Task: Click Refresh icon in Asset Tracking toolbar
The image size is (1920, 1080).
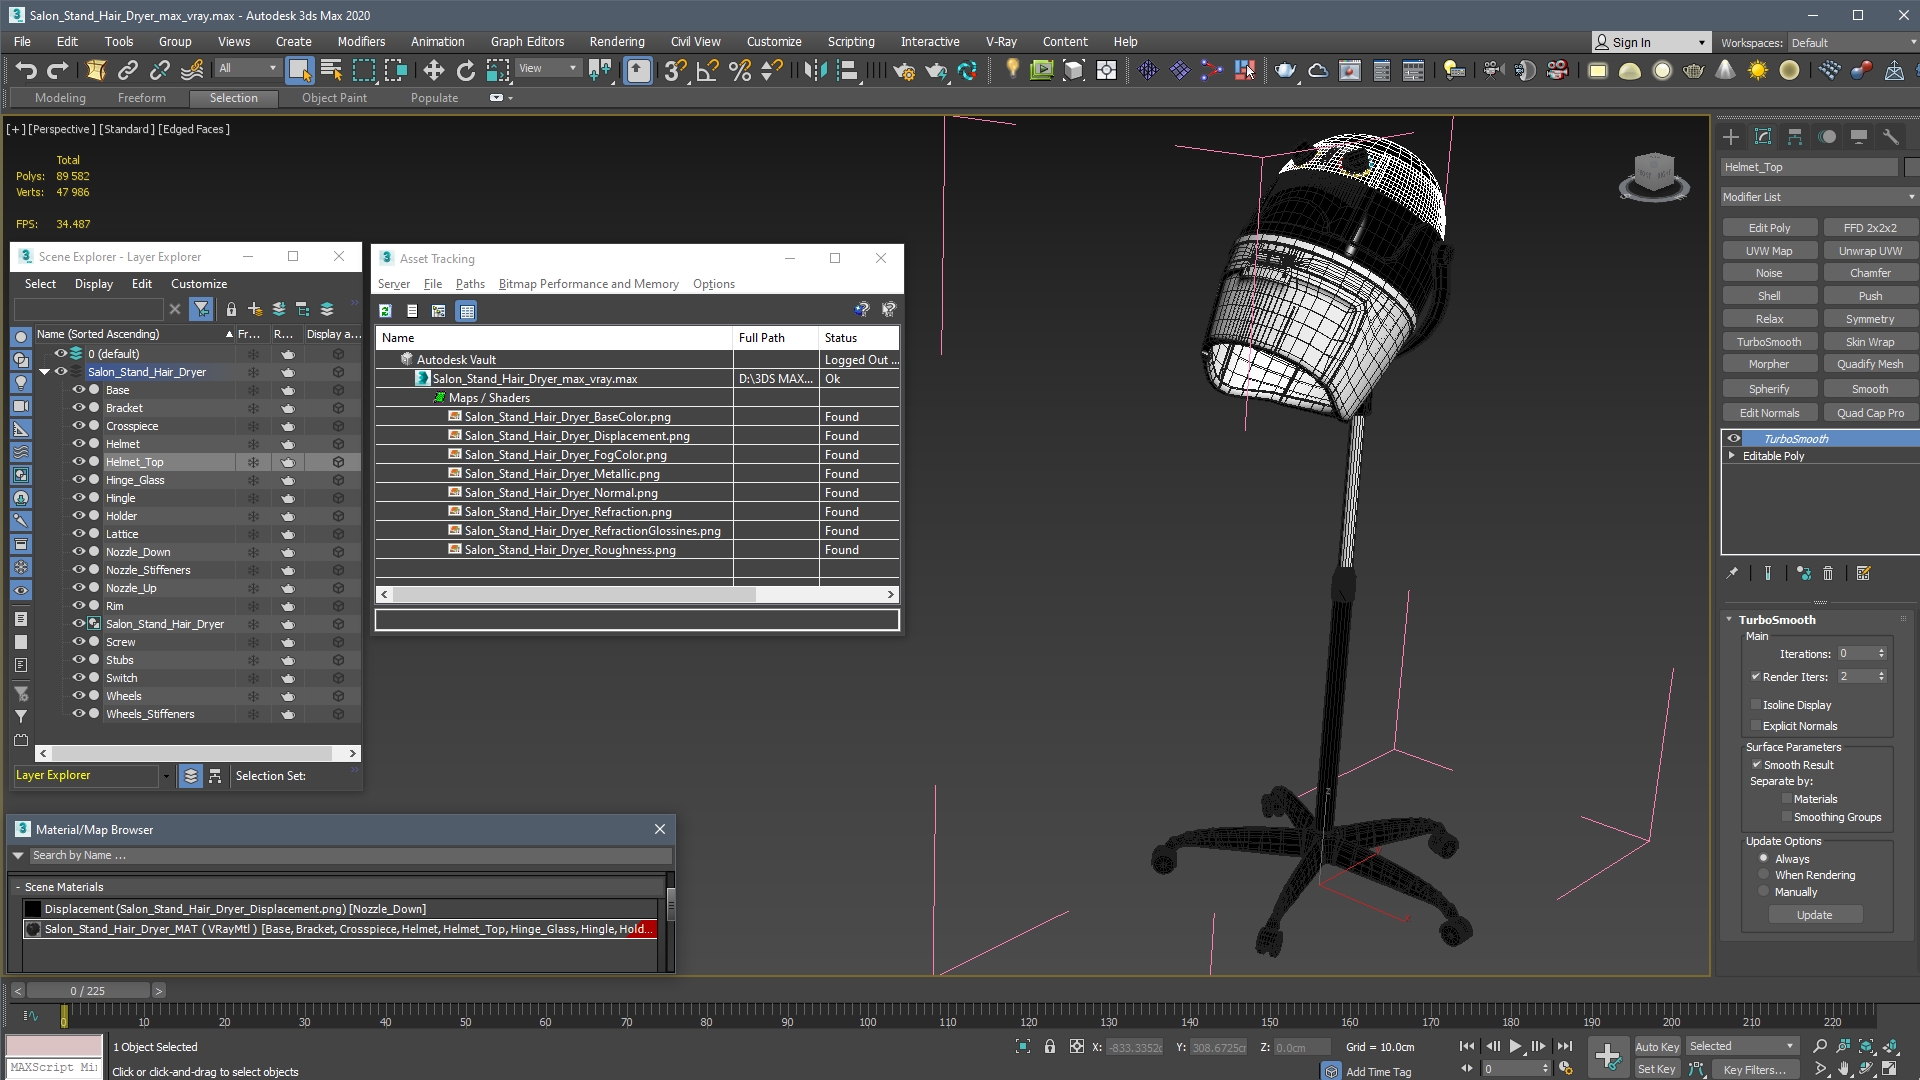Action: [x=386, y=311]
